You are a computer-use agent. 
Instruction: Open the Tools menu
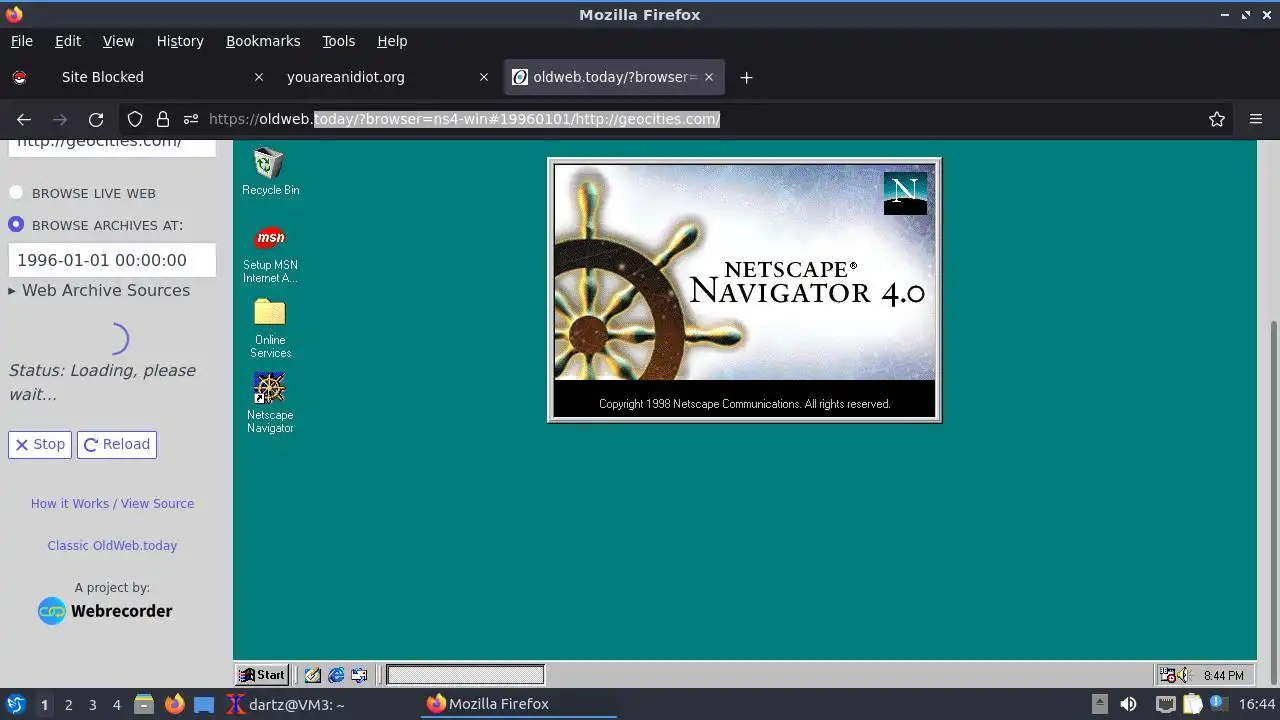[x=338, y=41]
